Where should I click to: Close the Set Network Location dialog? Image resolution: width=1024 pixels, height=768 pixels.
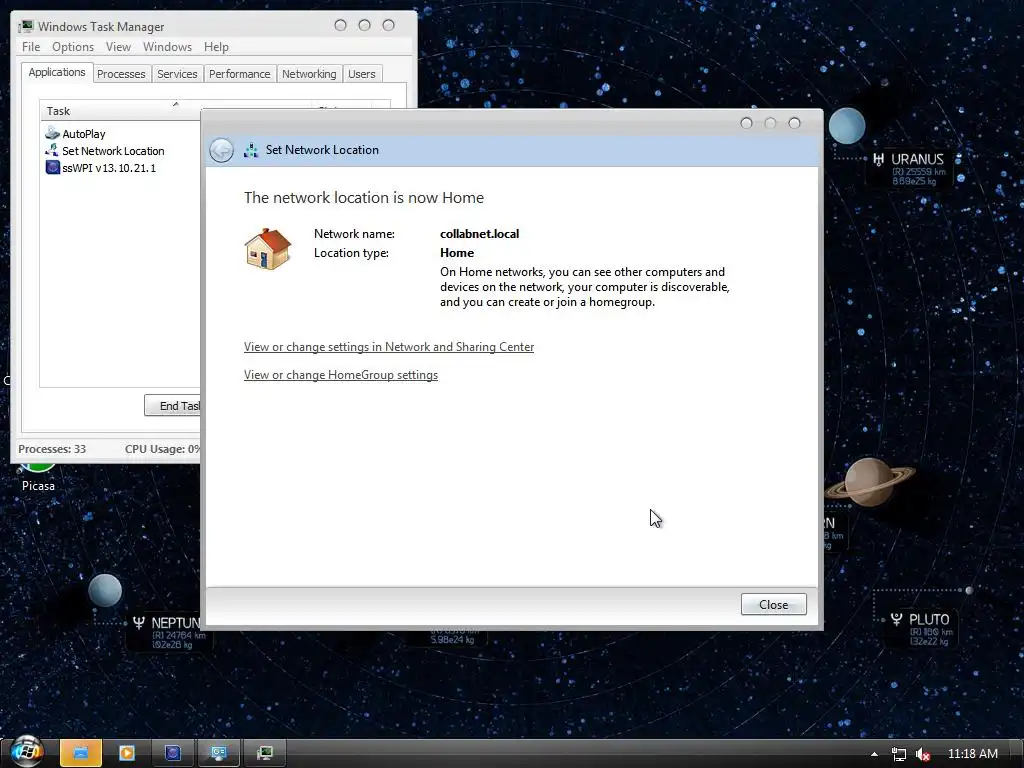(x=773, y=605)
